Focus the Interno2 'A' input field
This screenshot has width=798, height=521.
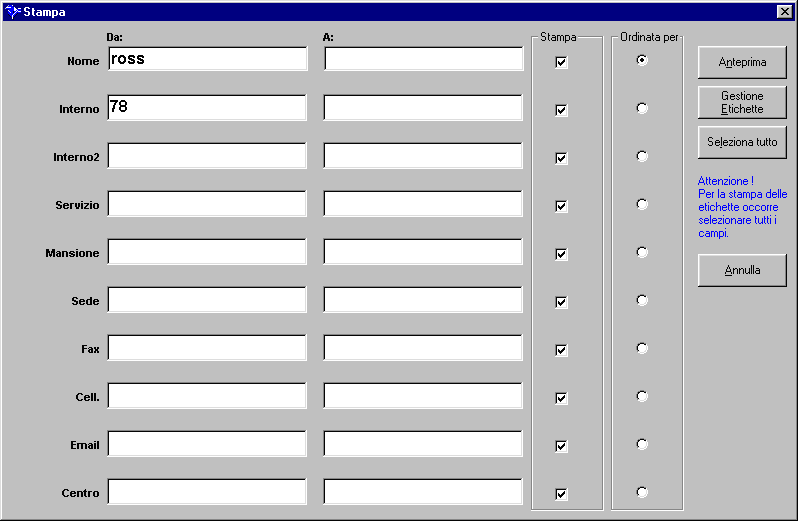423,156
